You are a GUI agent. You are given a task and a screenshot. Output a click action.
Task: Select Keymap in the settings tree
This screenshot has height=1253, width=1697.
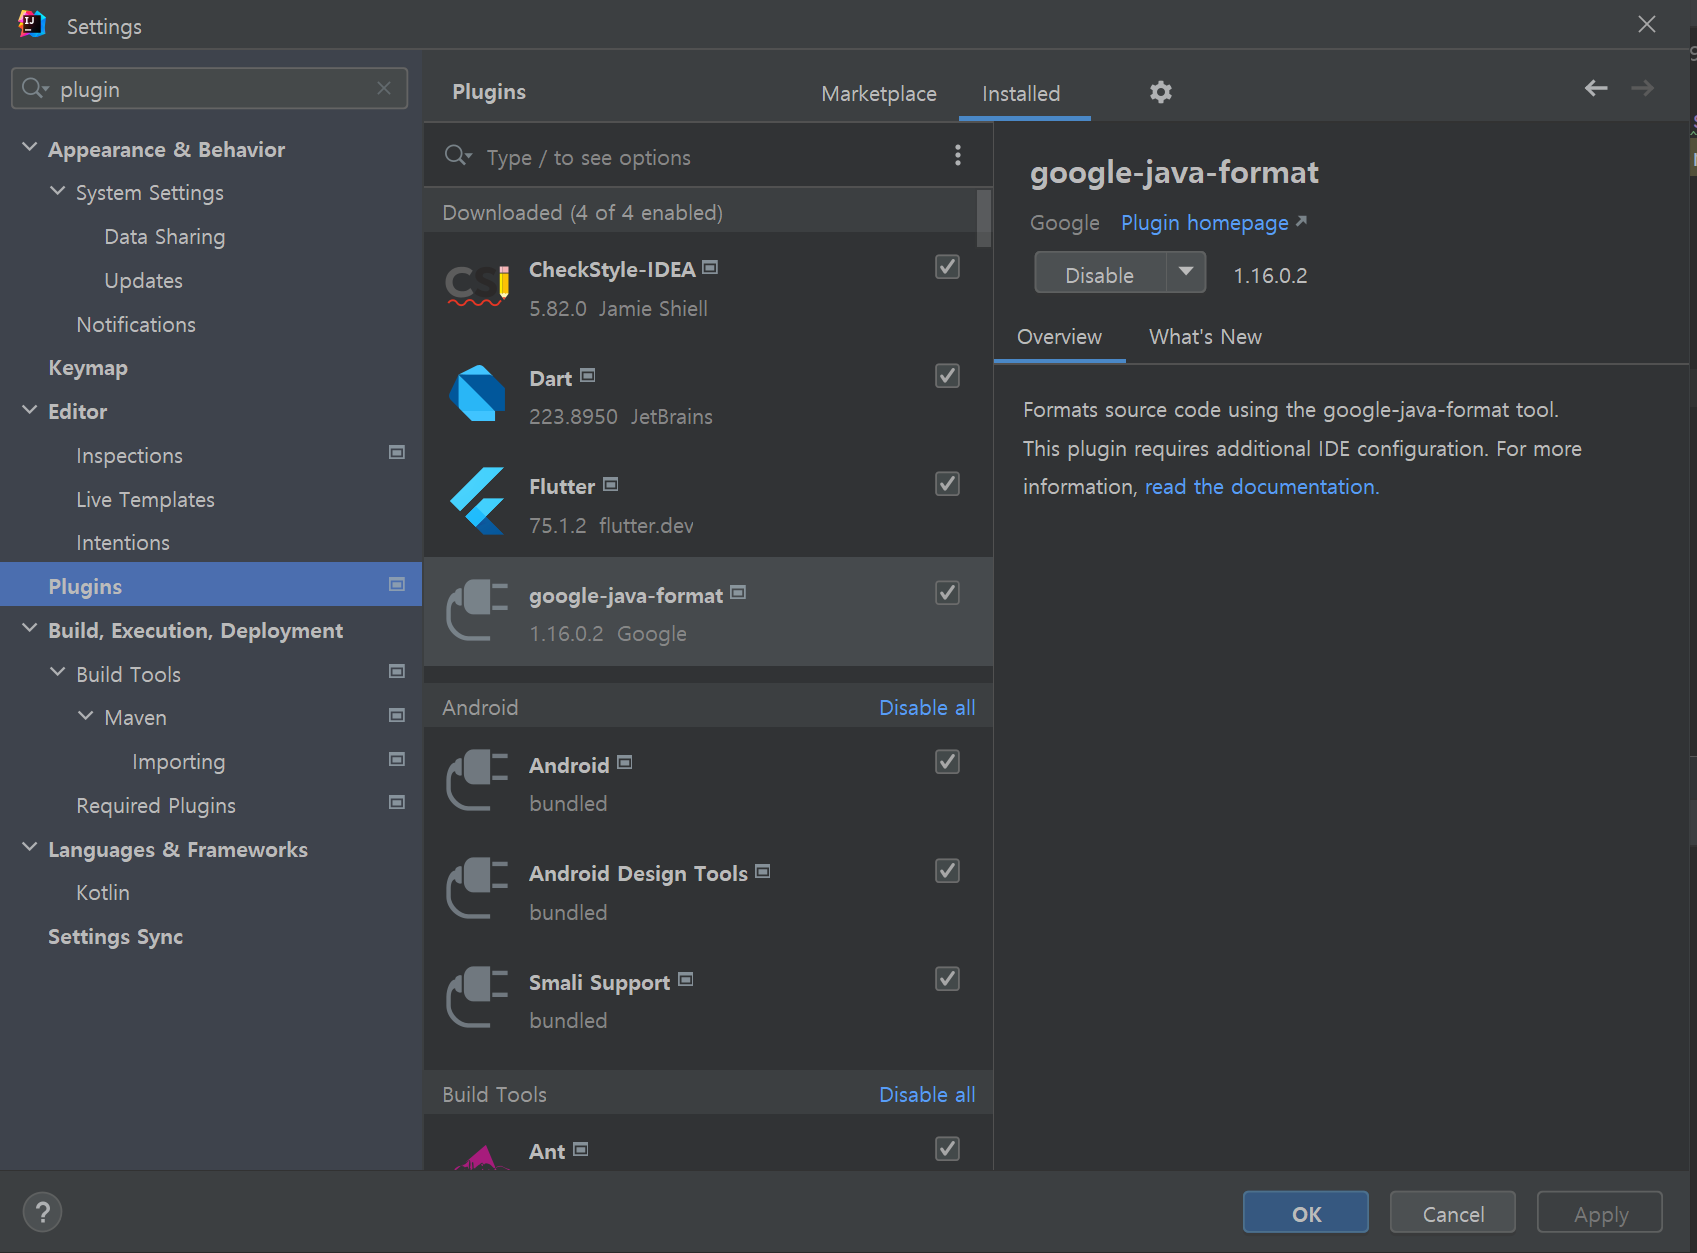point(88,368)
